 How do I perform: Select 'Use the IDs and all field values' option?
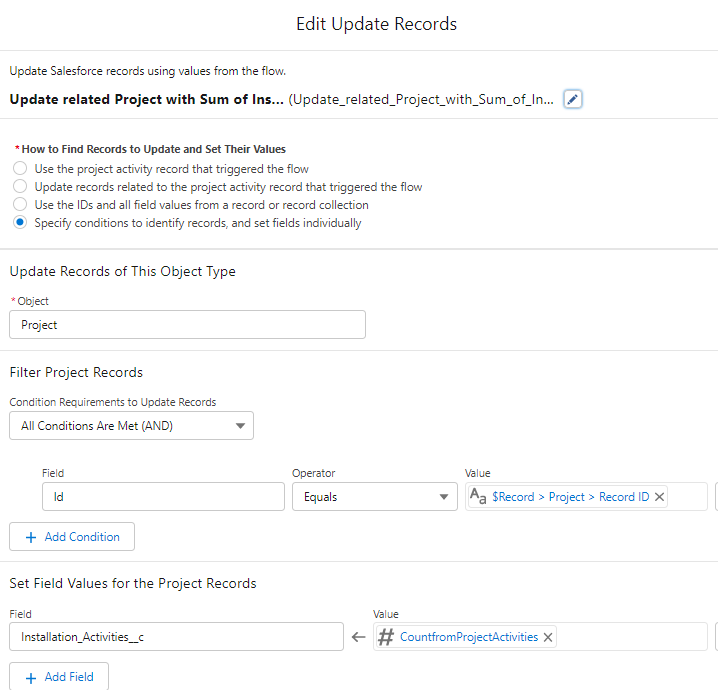click(x=20, y=205)
